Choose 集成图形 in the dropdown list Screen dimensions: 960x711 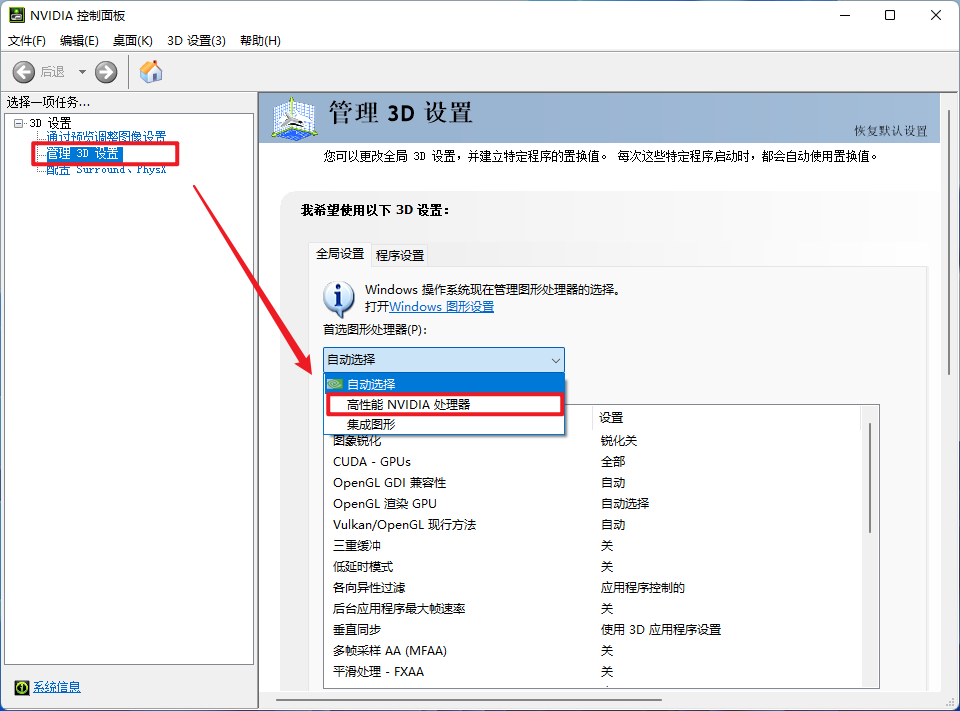click(x=444, y=424)
